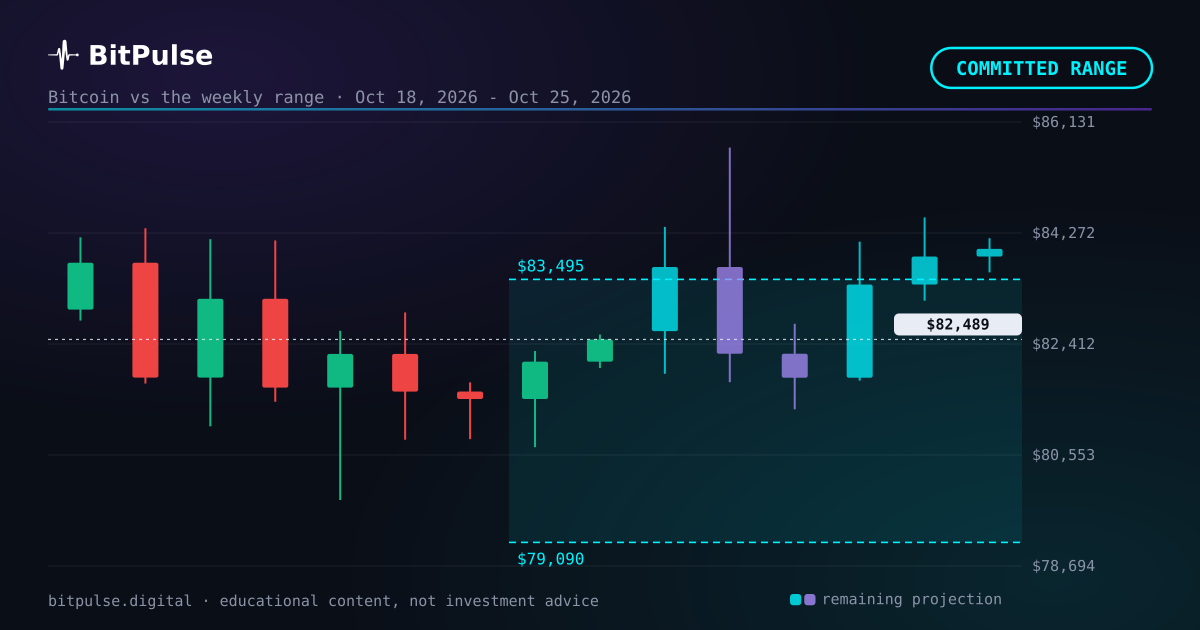Click the remaining projection legend text
Screen dimensions: 1200x630
(912, 599)
